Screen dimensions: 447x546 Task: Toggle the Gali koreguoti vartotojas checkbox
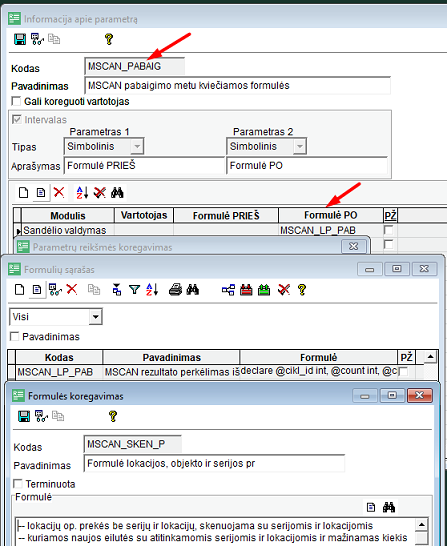coord(16,101)
